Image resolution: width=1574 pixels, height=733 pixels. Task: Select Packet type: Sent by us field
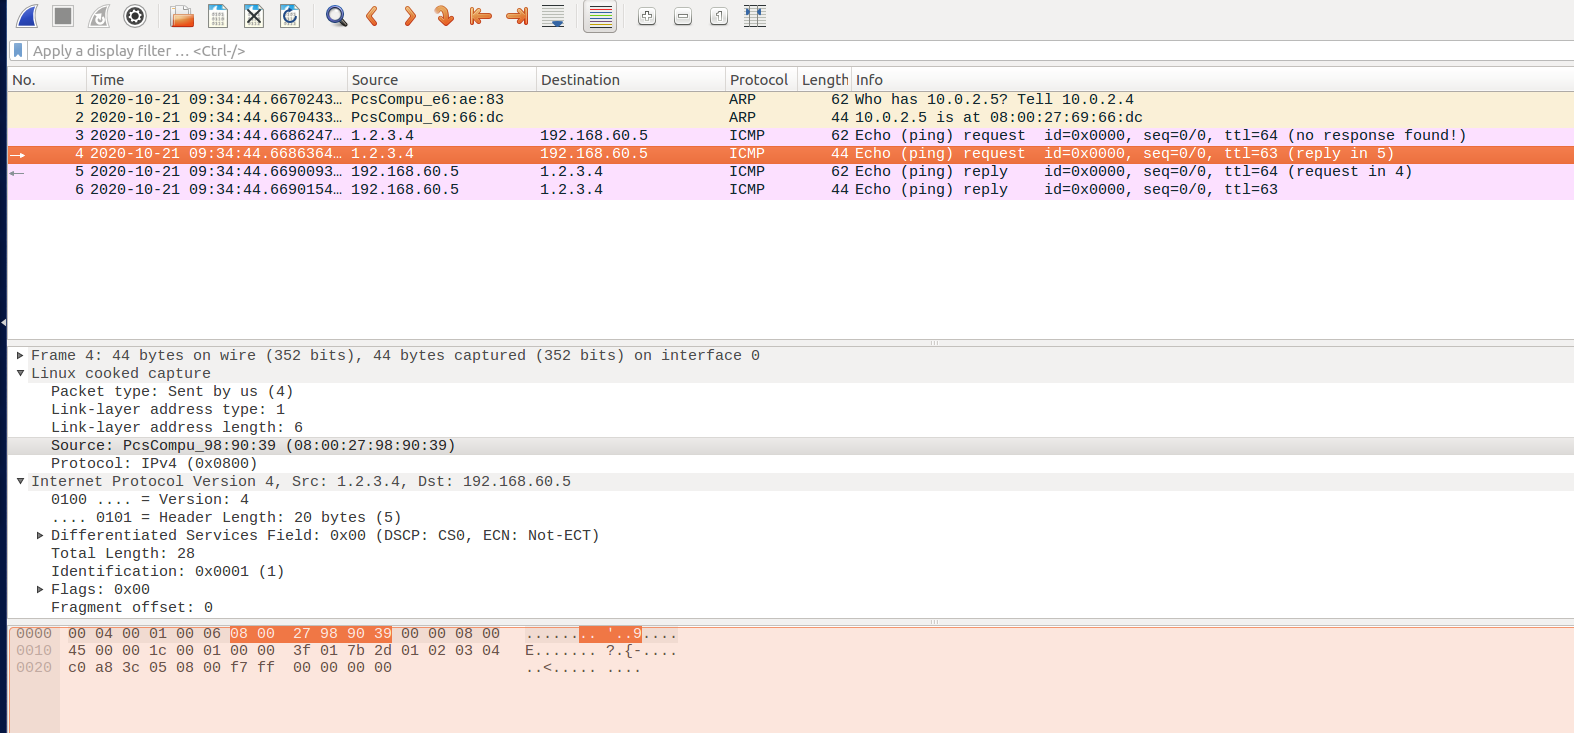click(172, 392)
